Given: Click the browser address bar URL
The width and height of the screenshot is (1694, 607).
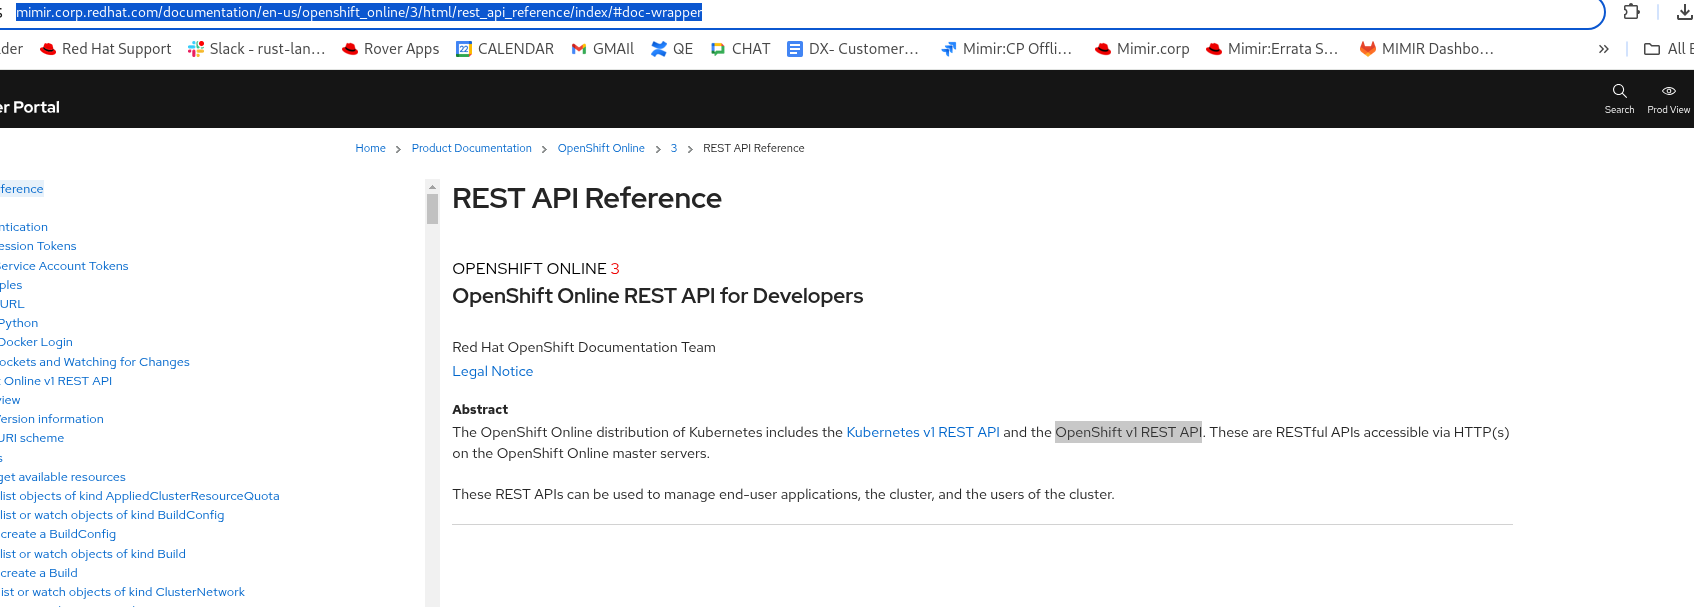Looking at the screenshot, I should pyautogui.click(x=359, y=12).
